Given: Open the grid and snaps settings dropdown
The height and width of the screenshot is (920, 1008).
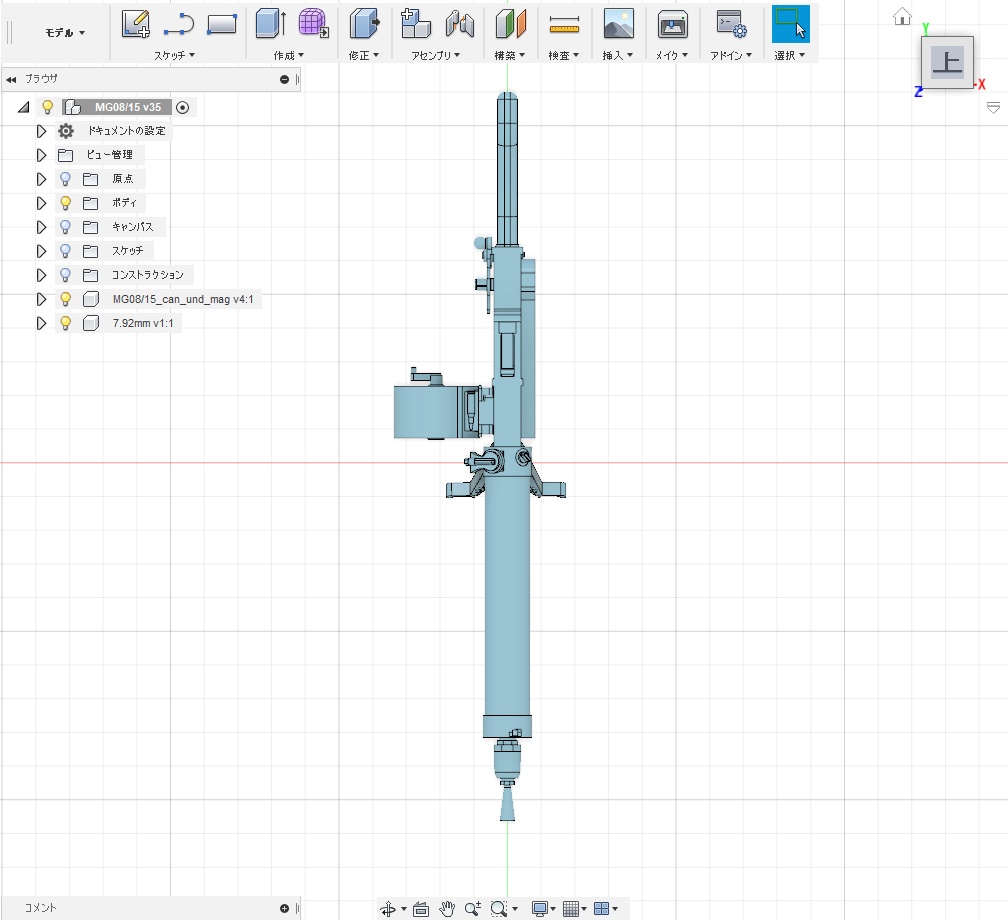Looking at the screenshot, I should click(573, 908).
